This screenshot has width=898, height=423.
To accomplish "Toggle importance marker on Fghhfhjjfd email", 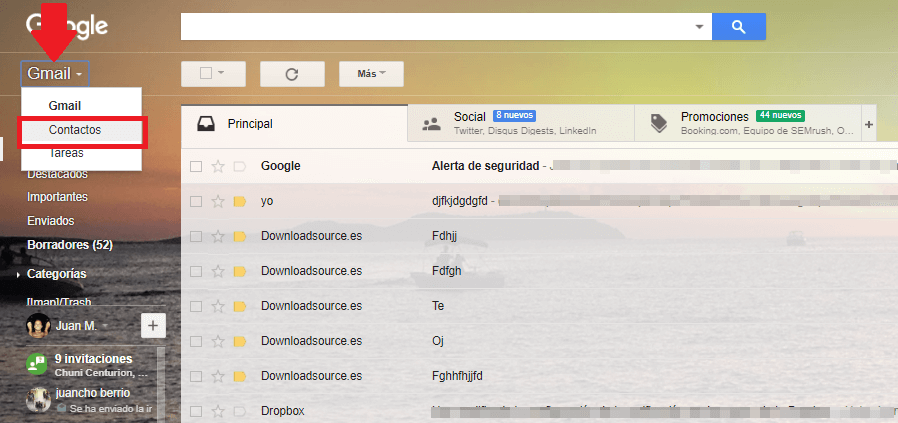I will [x=239, y=376].
